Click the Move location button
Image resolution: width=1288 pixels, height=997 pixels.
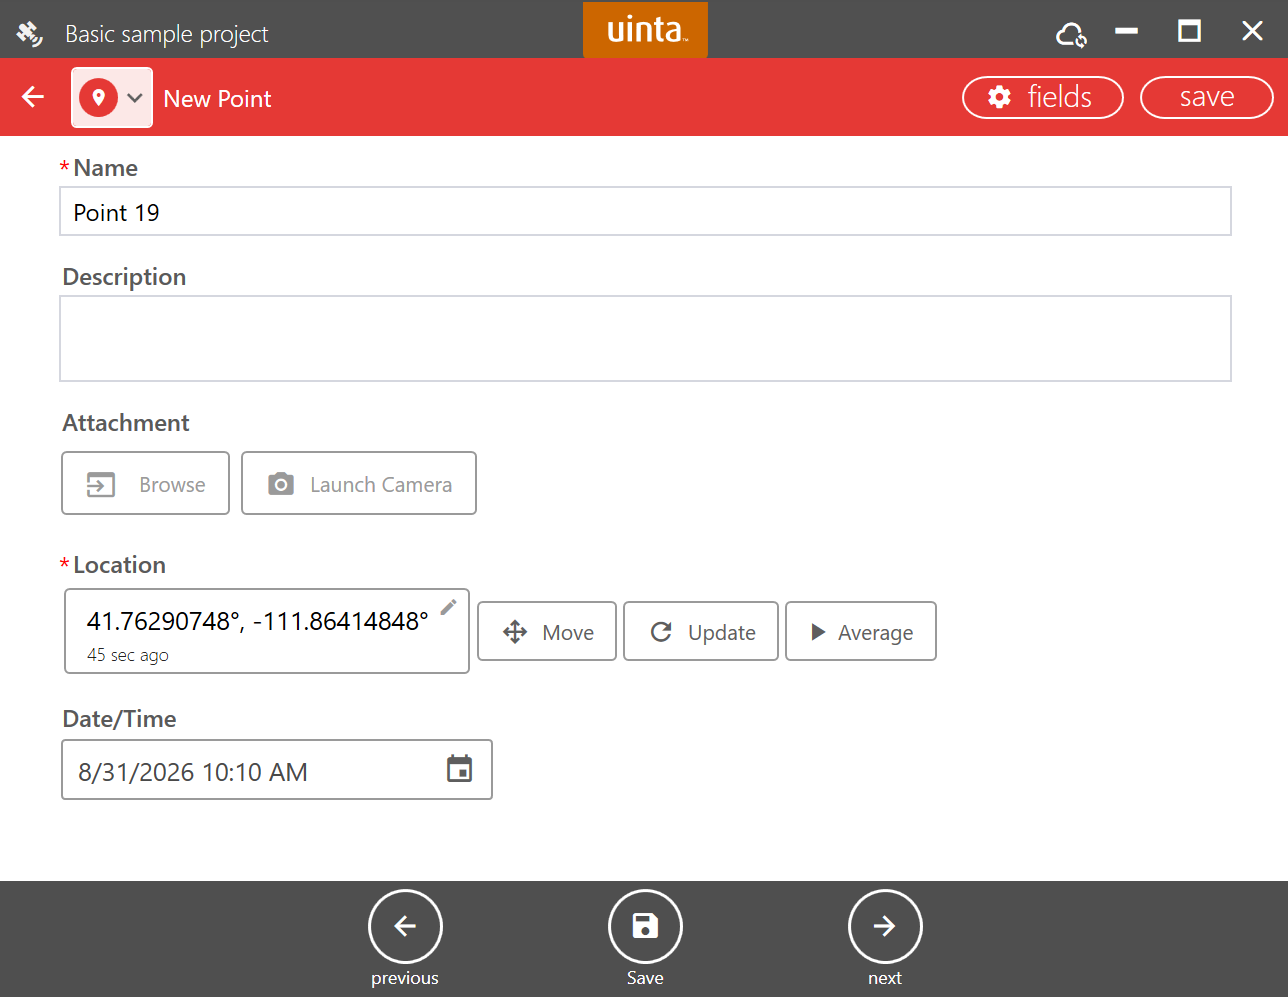click(x=547, y=631)
